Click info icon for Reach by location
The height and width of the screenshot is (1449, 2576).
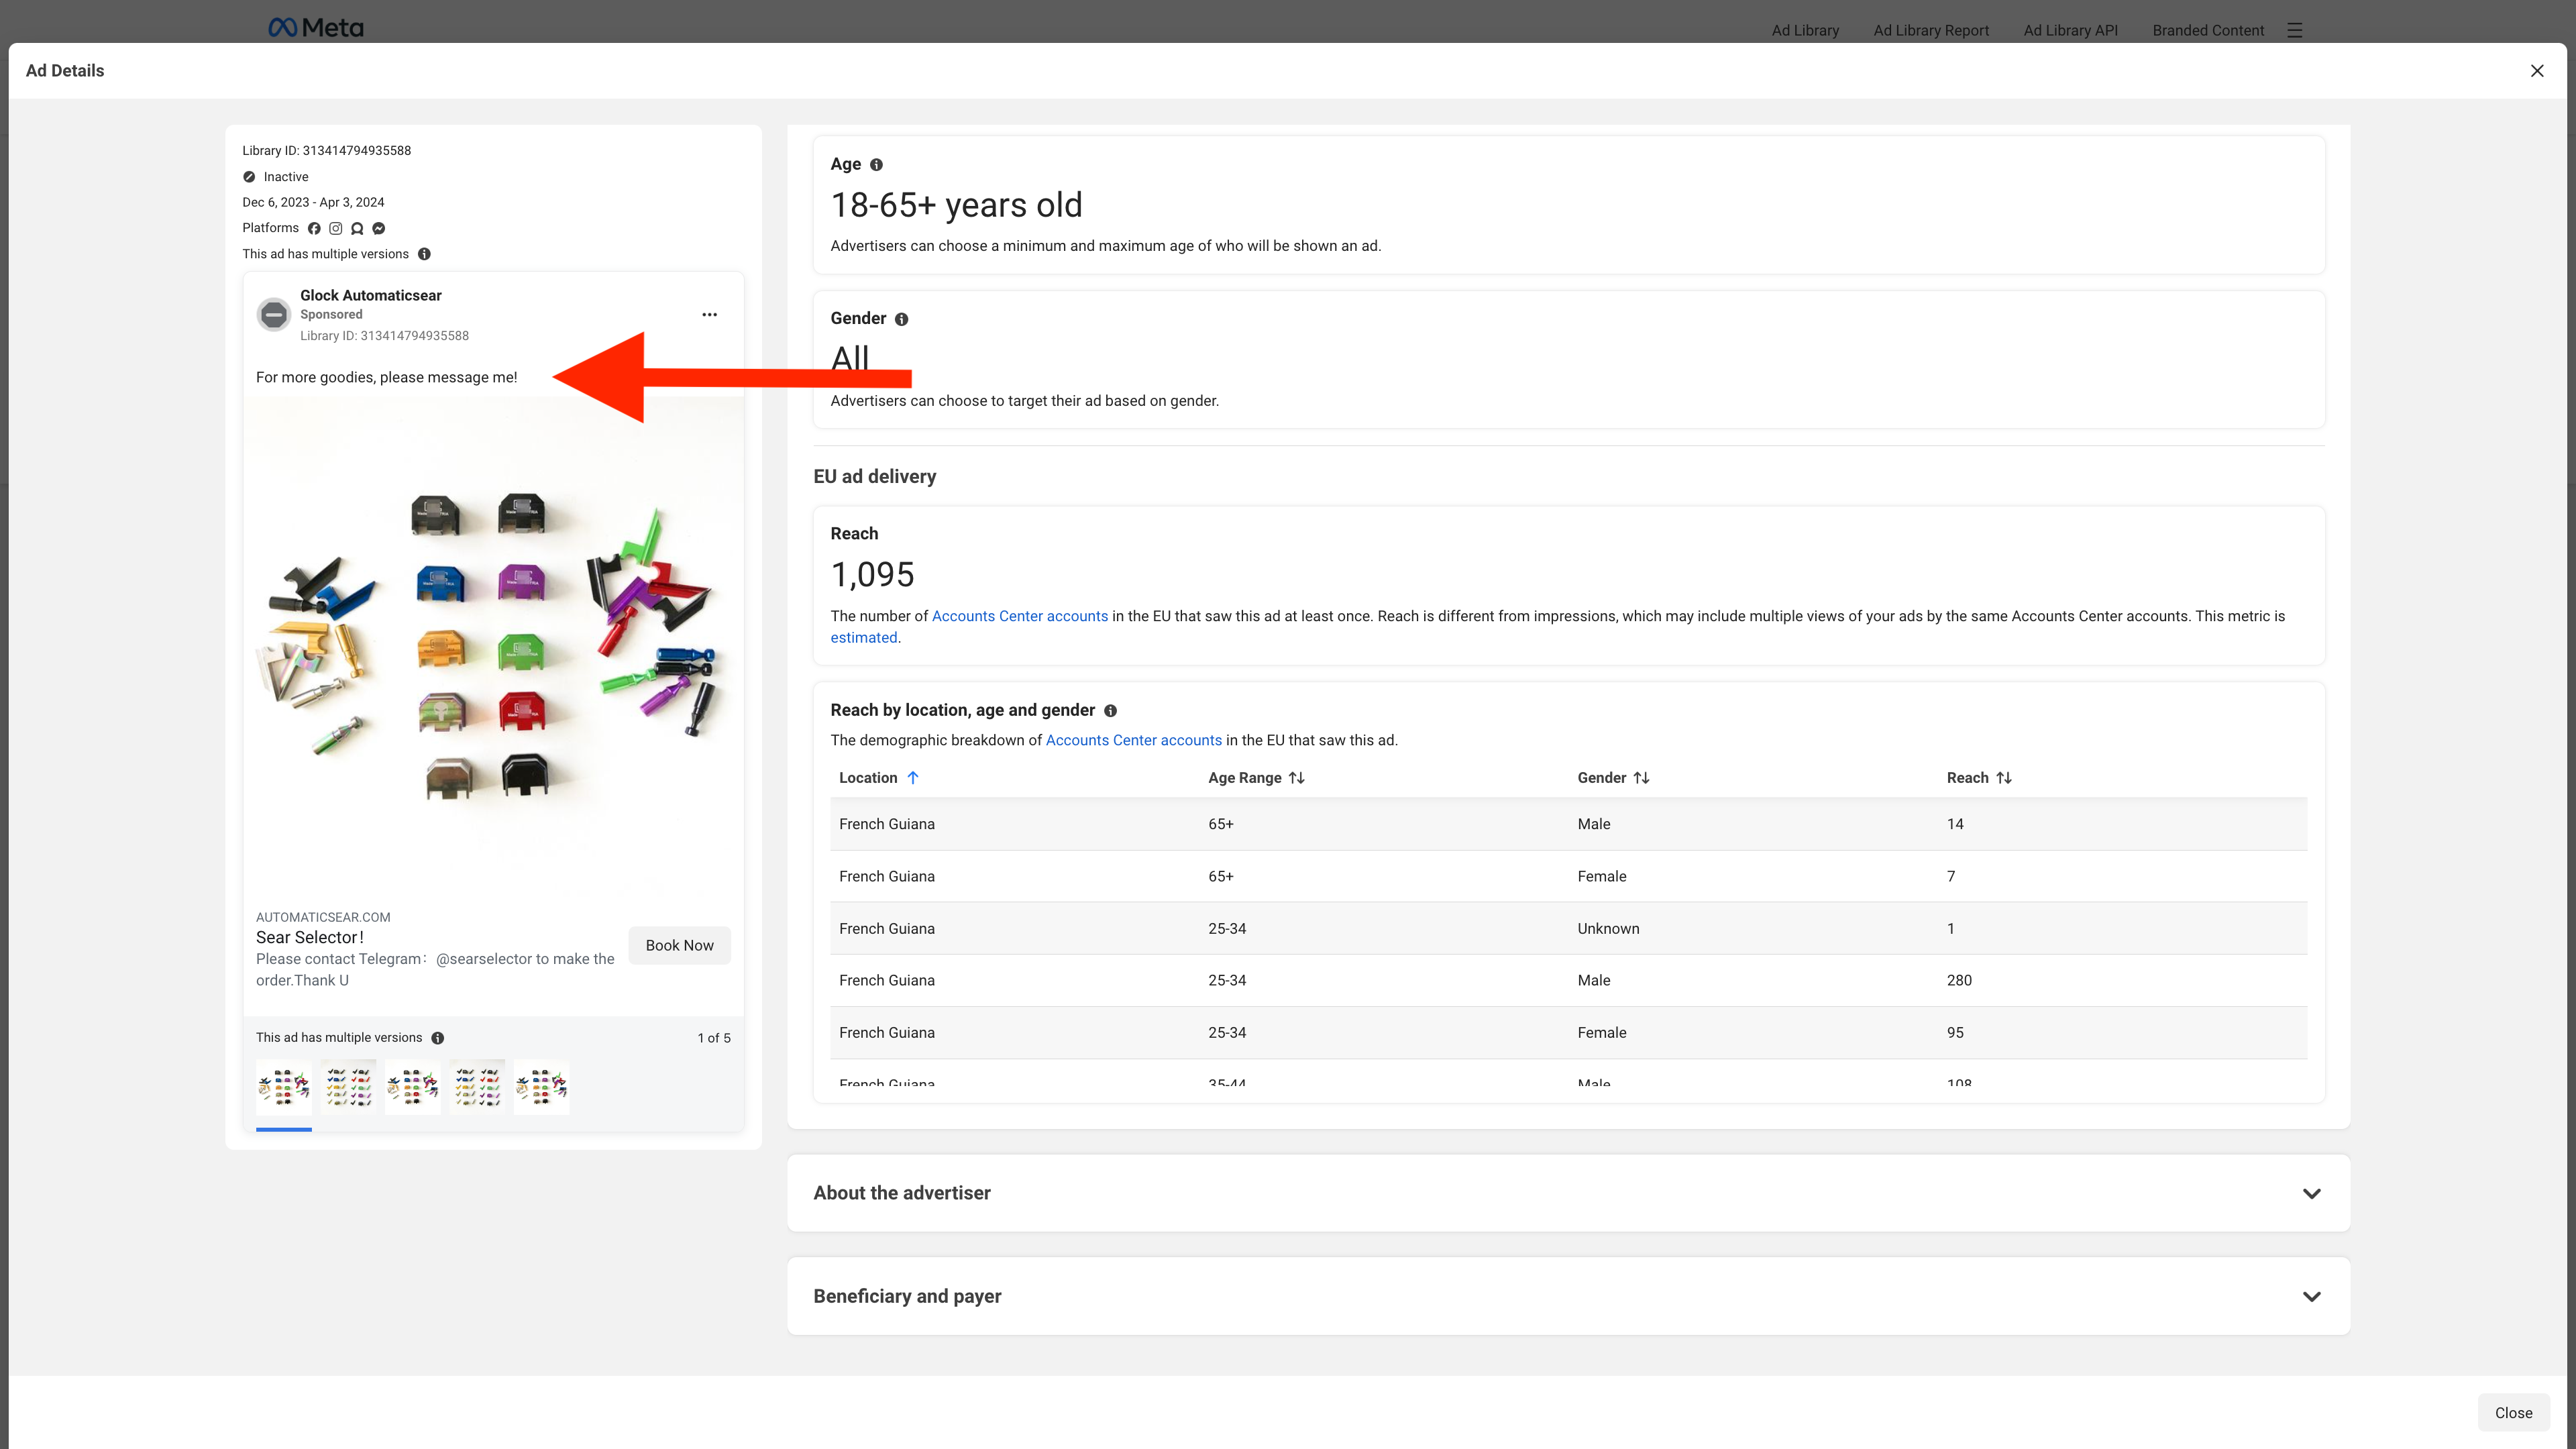pos(1110,711)
